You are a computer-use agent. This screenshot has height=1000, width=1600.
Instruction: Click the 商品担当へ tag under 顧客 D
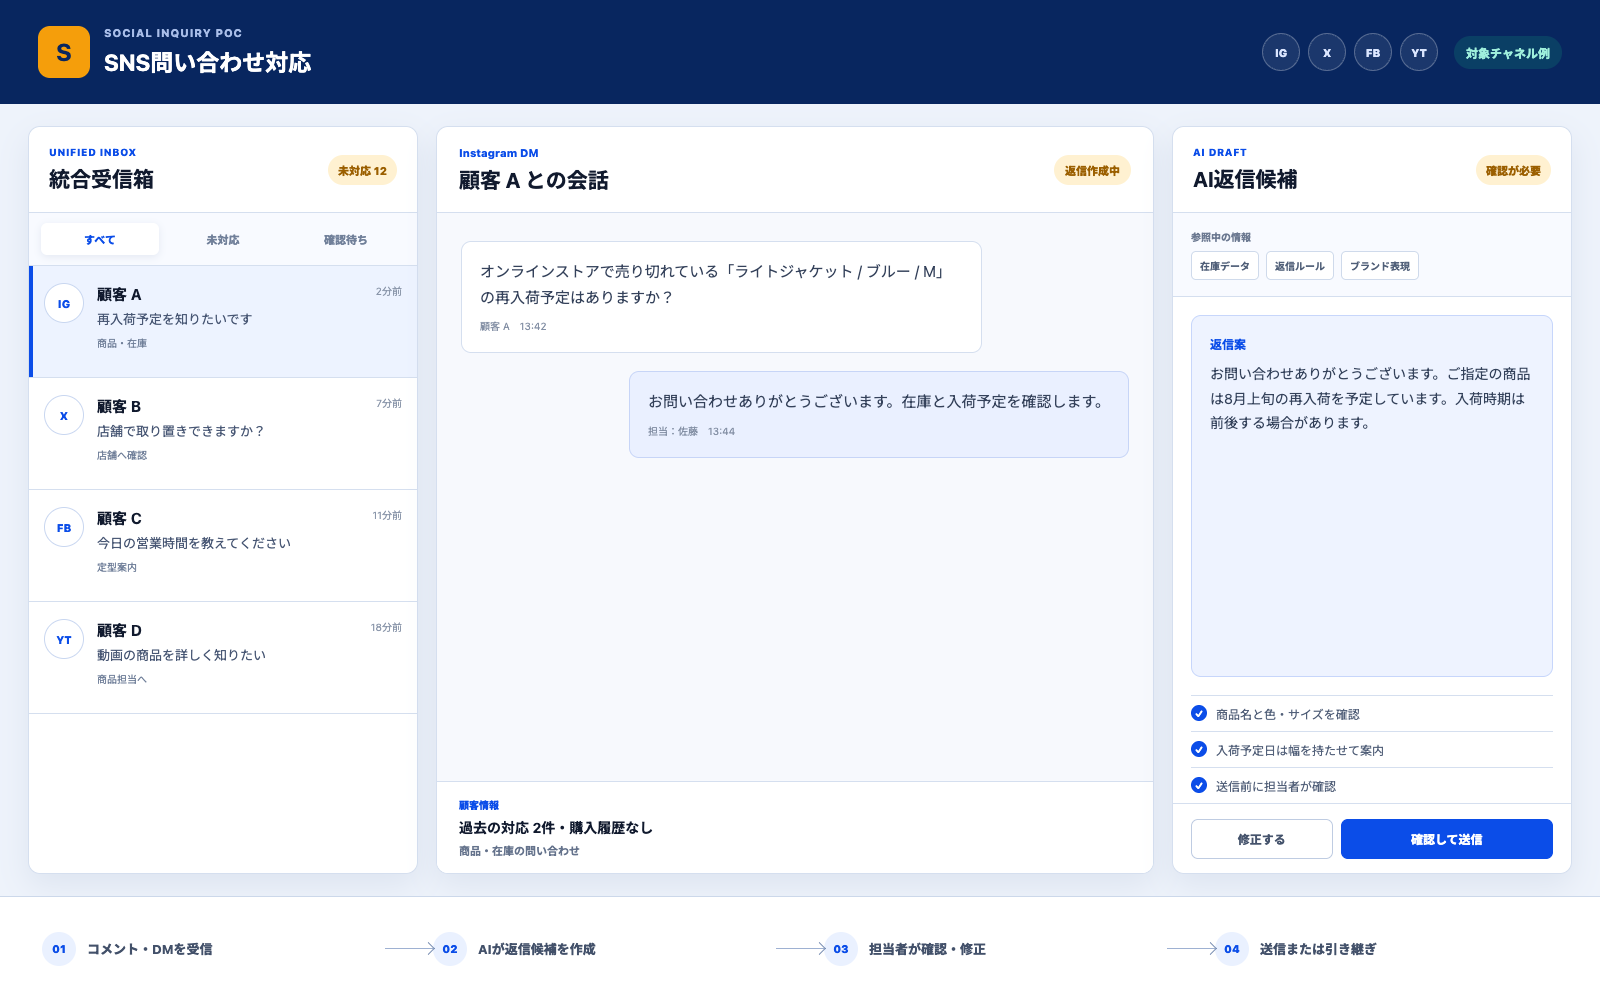click(122, 679)
